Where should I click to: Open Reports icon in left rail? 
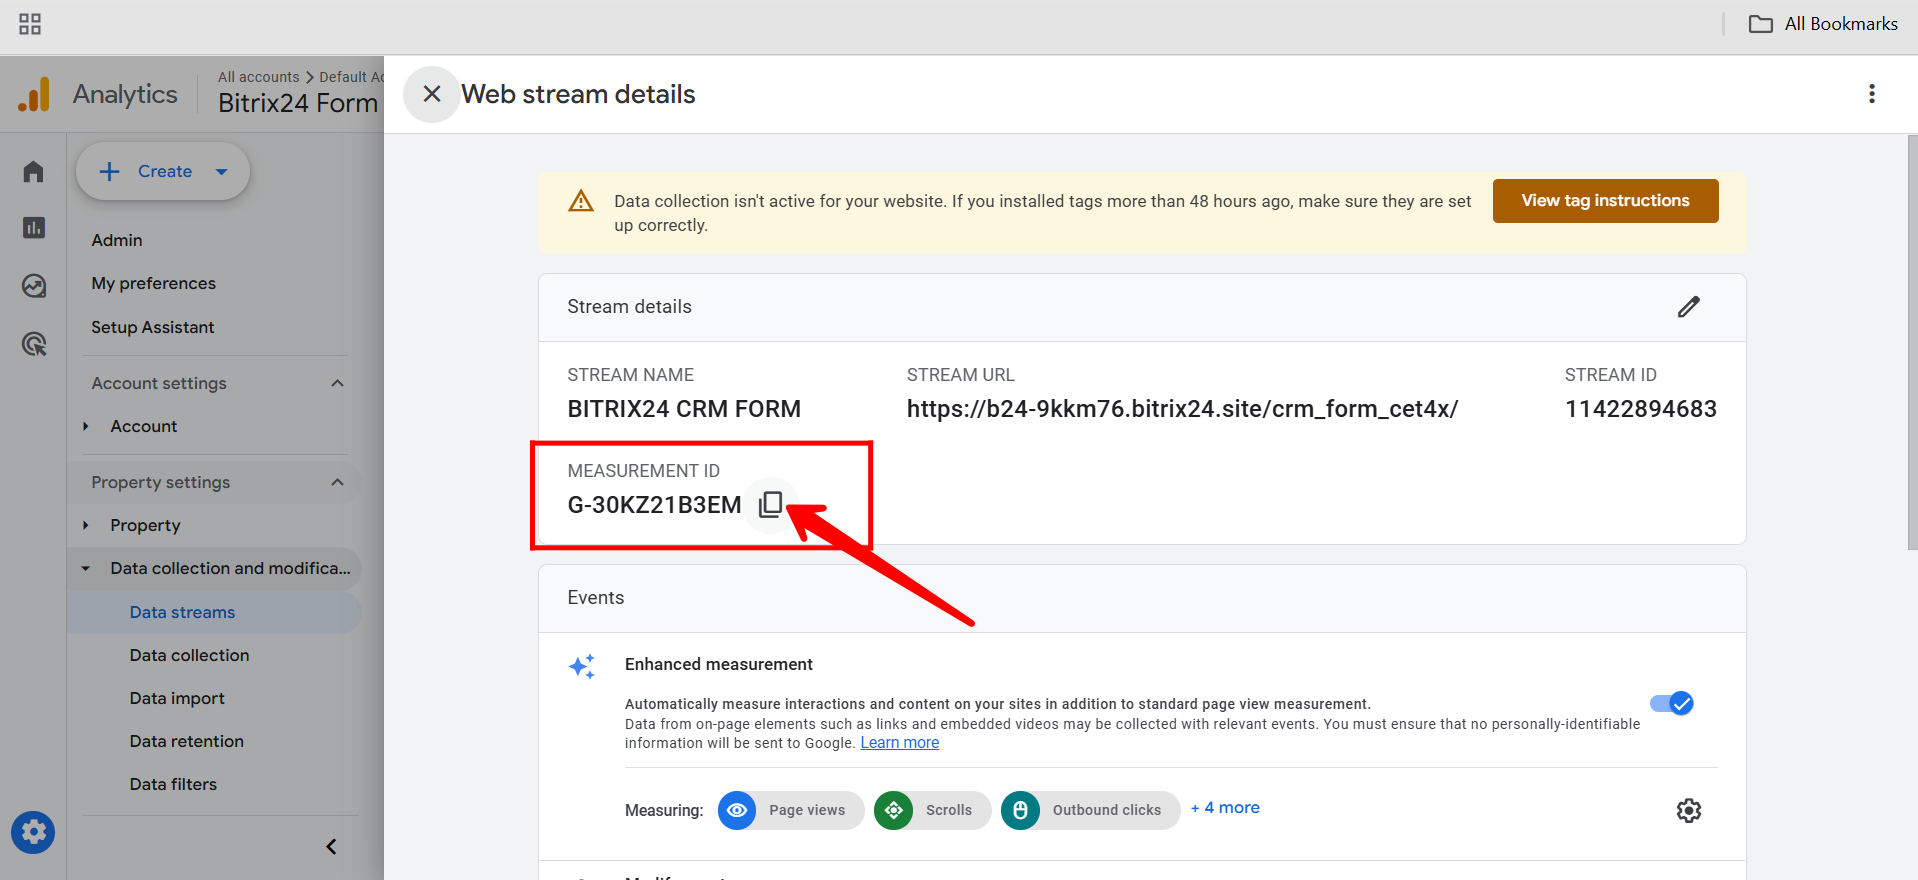(33, 228)
